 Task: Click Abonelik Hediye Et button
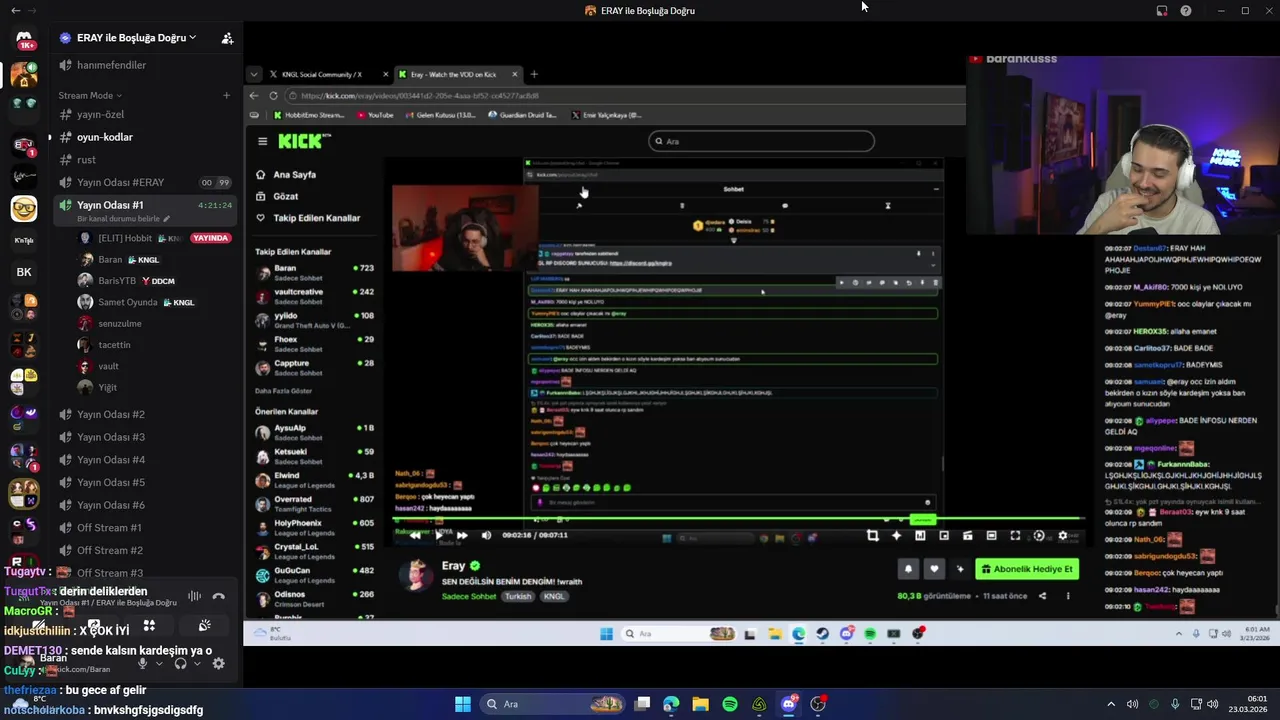(1027, 569)
